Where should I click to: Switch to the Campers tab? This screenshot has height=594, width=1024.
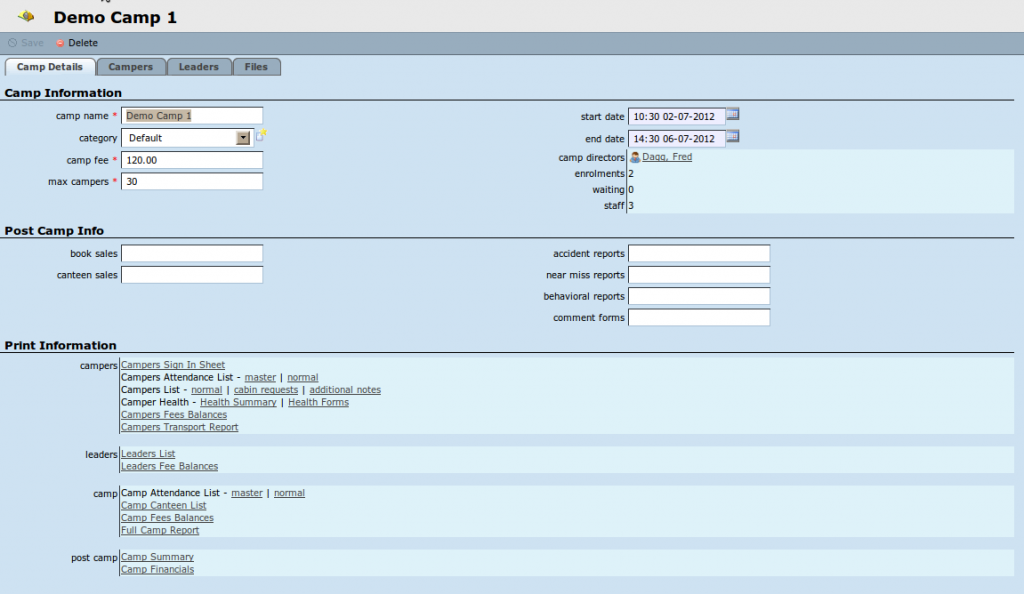point(131,67)
